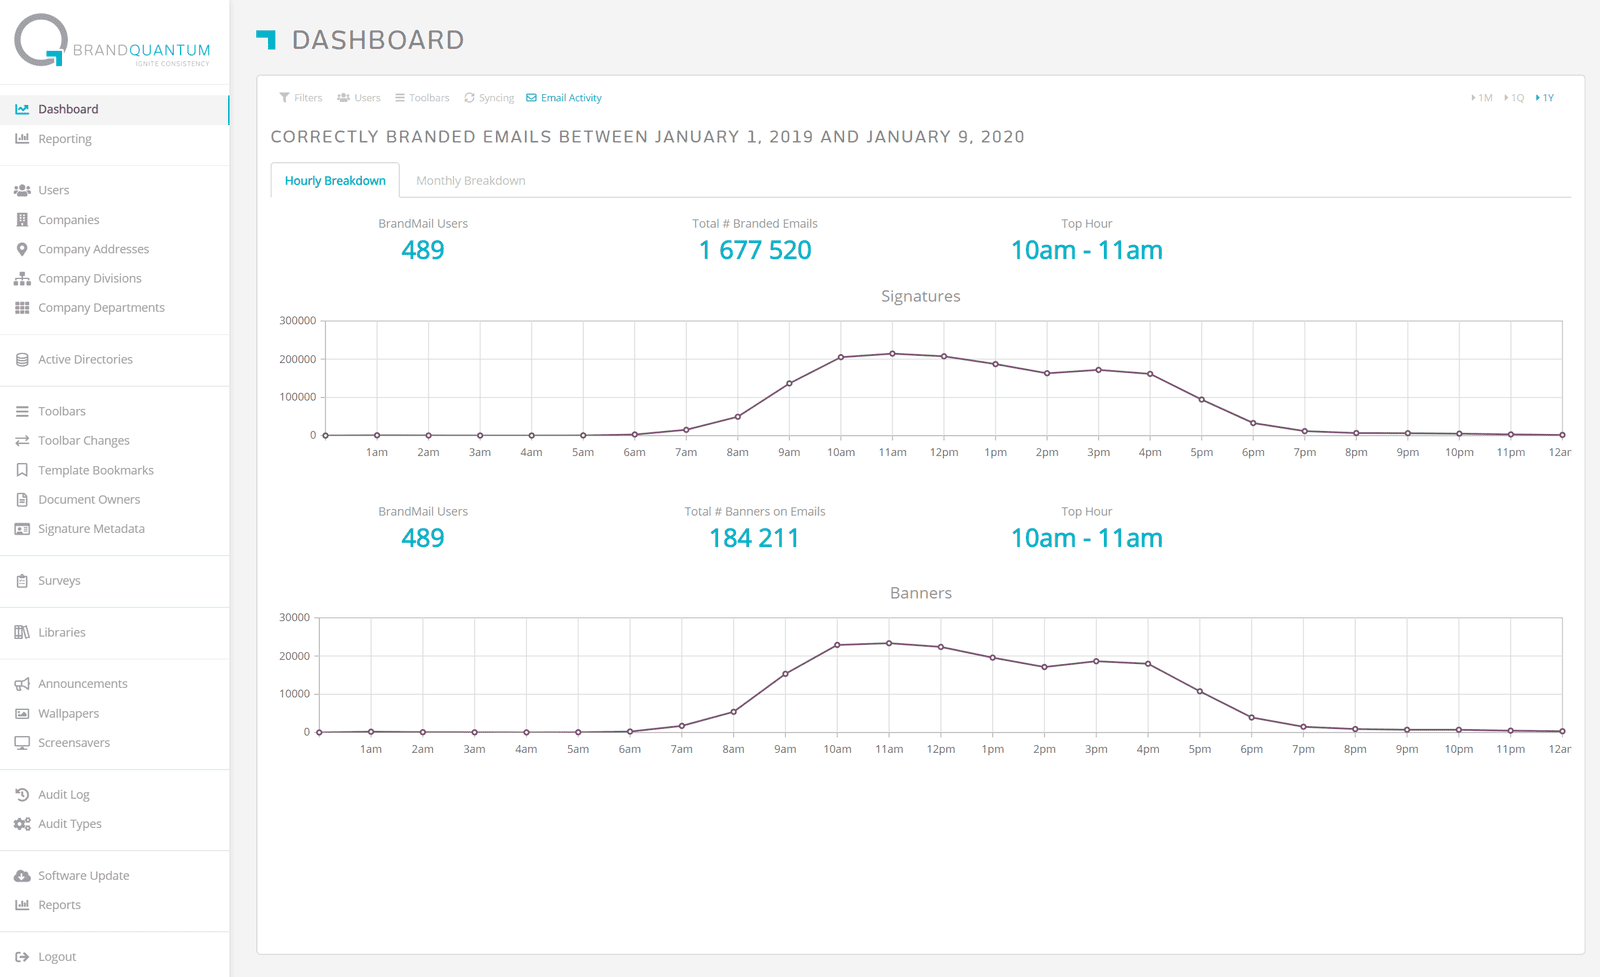Switch to the Monthly Breakdown tab
This screenshot has height=977, width=1600.
[470, 181]
